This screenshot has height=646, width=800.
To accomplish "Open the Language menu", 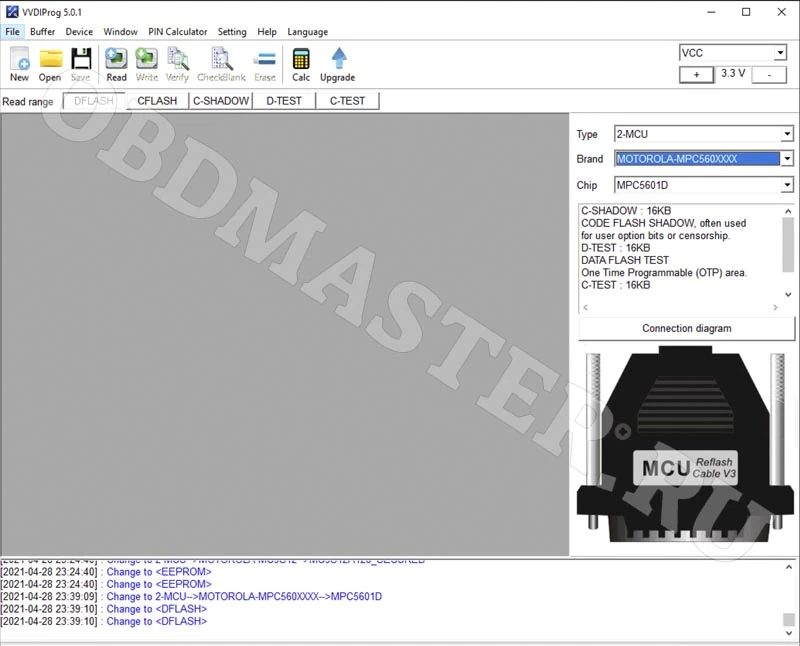I will 308,32.
